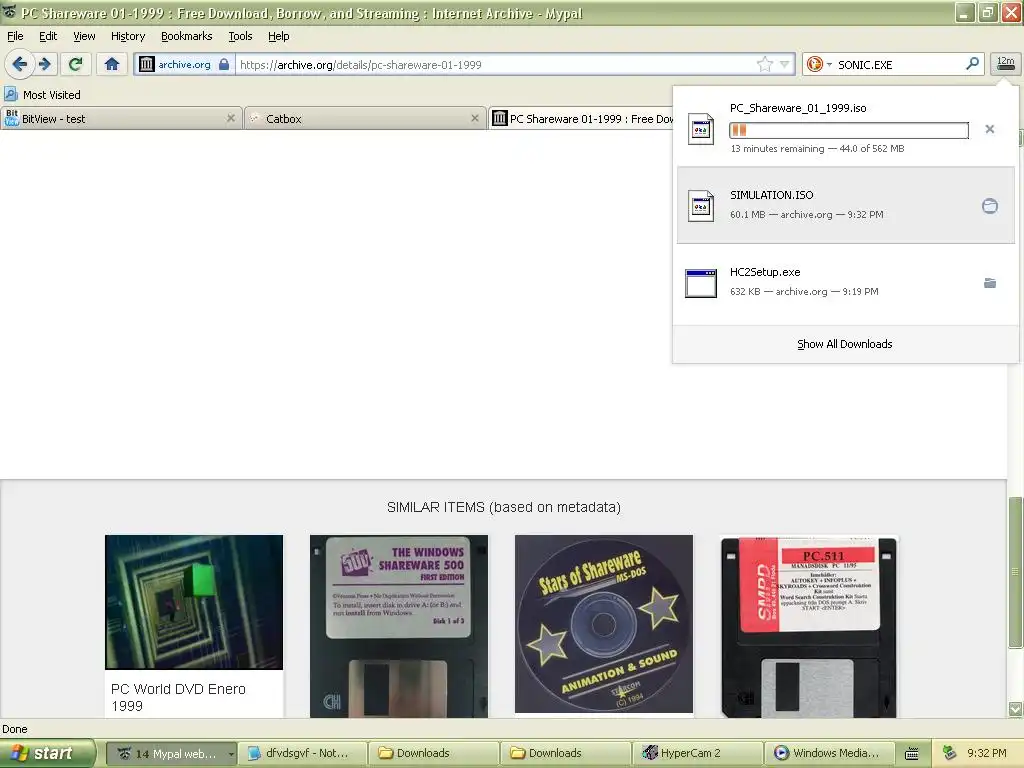Click the HC2Setup.exe download entry name
Image resolution: width=1024 pixels, height=768 pixels.
pyautogui.click(x=765, y=272)
